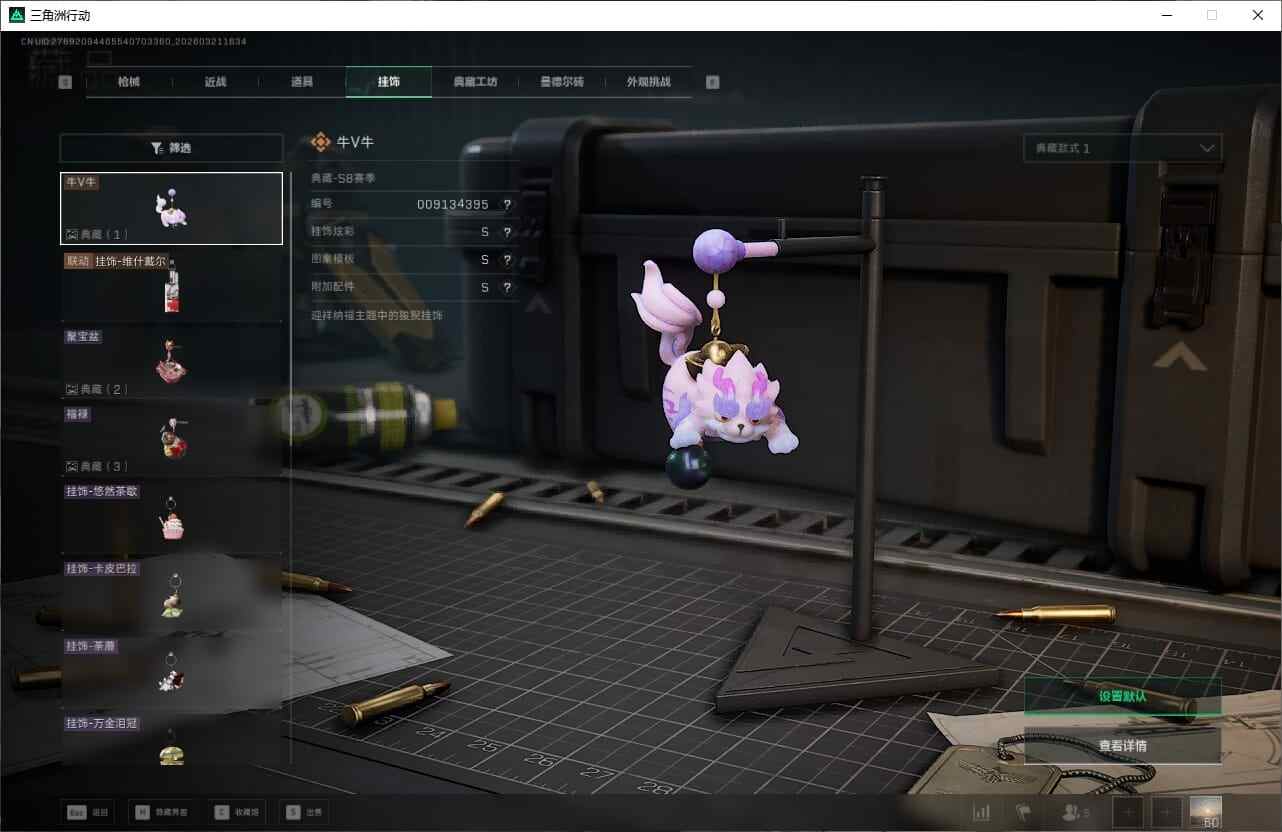Go to the 外观挑战 tab
The height and width of the screenshot is (832, 1282).
[648, 82]
